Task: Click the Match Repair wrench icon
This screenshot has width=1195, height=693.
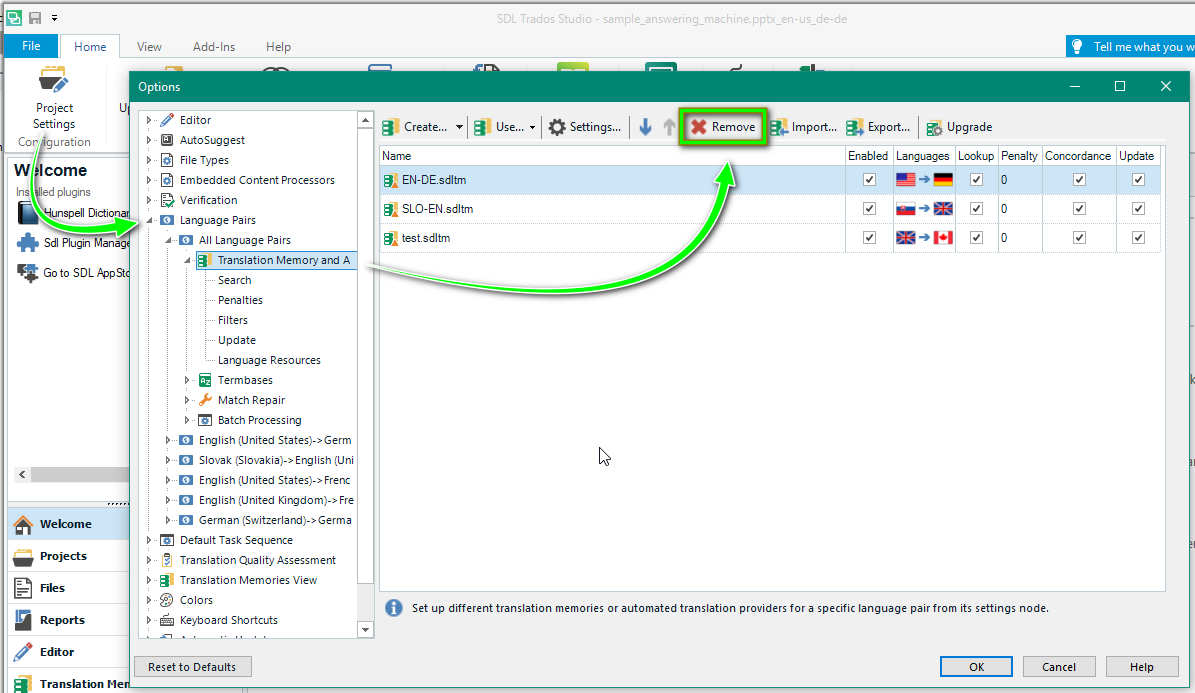Action: pos(205,399)
